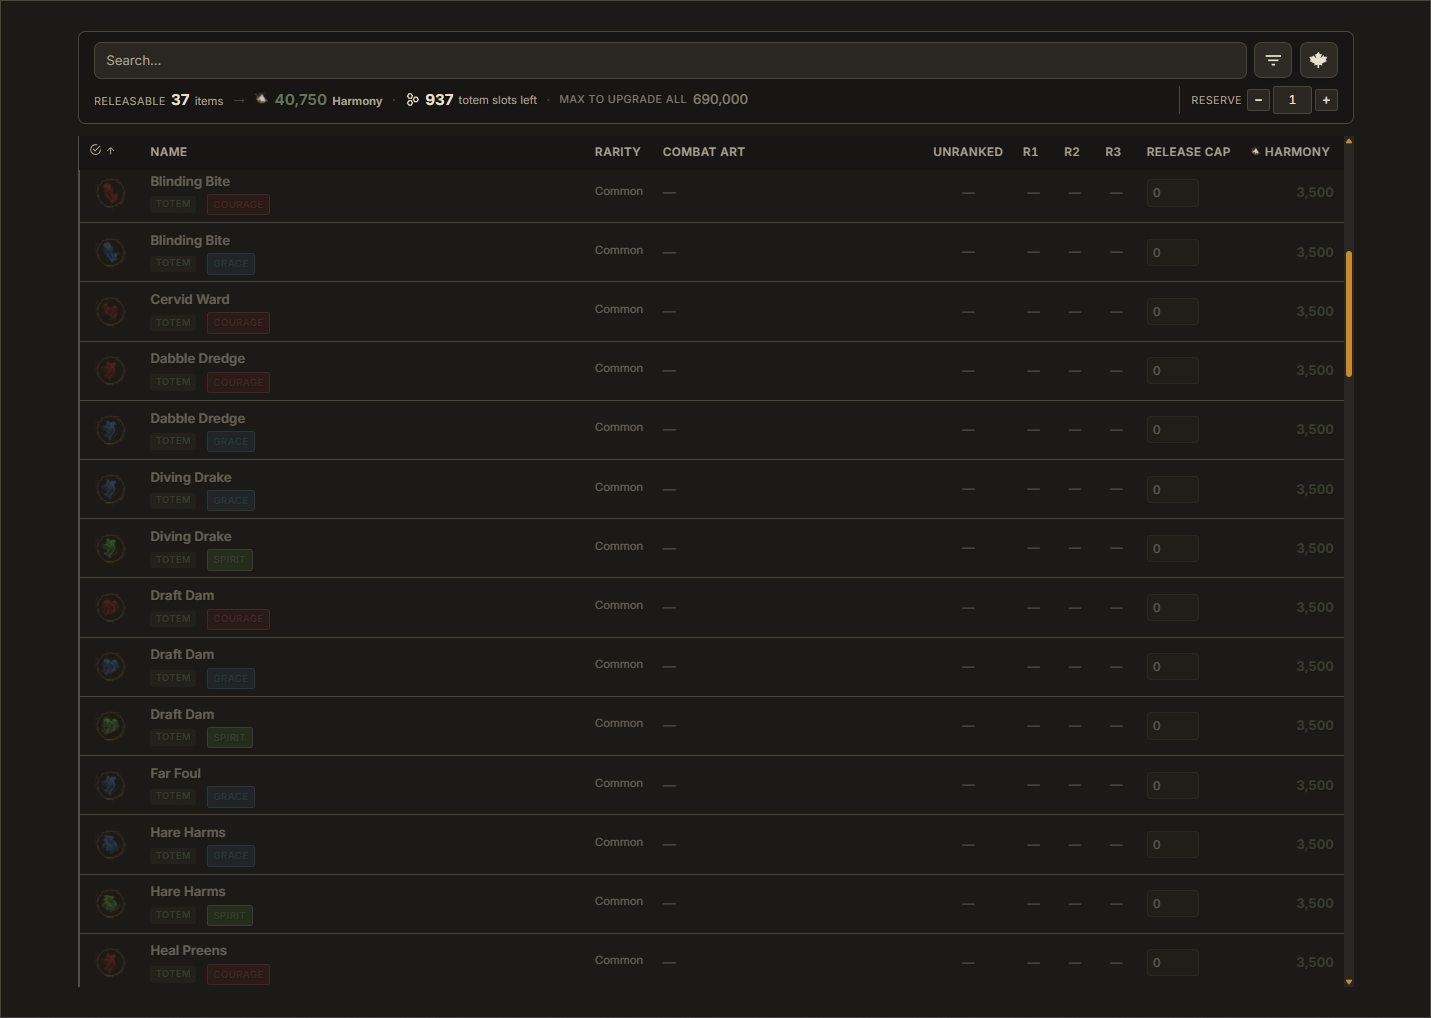
Task: Click the Heal Preens totem icon
Action: click(x=111, y=962)
